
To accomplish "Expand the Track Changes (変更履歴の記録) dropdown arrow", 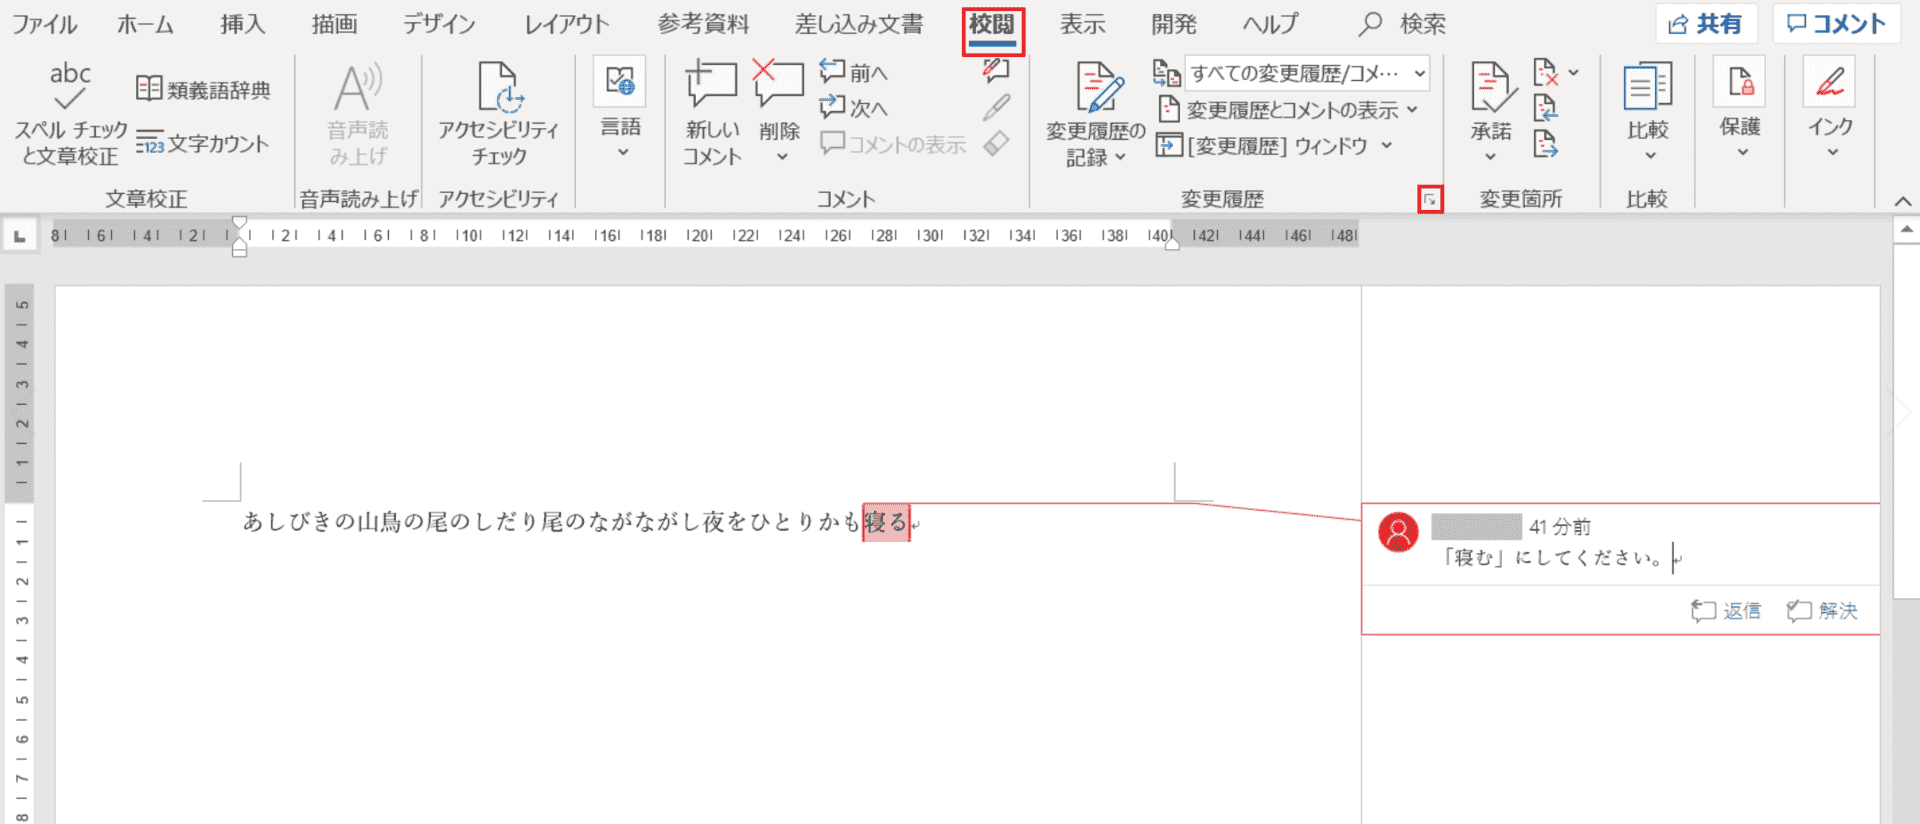I will click(1120, 157).
